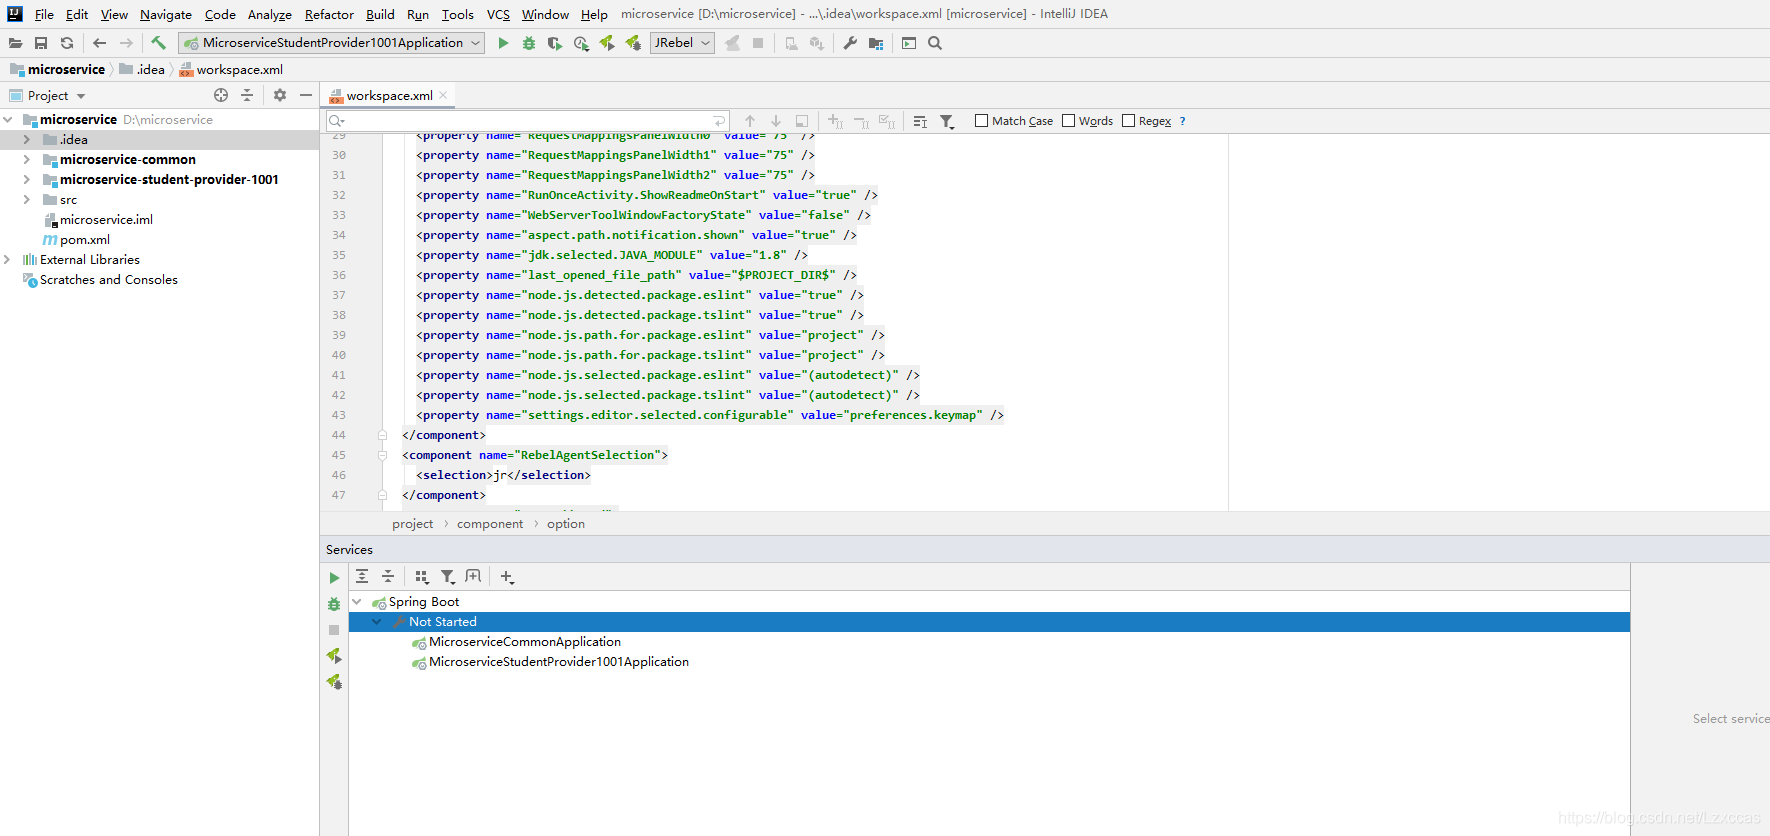
Task: Expand all nodes in the Services toolbar
Action: 362,576
